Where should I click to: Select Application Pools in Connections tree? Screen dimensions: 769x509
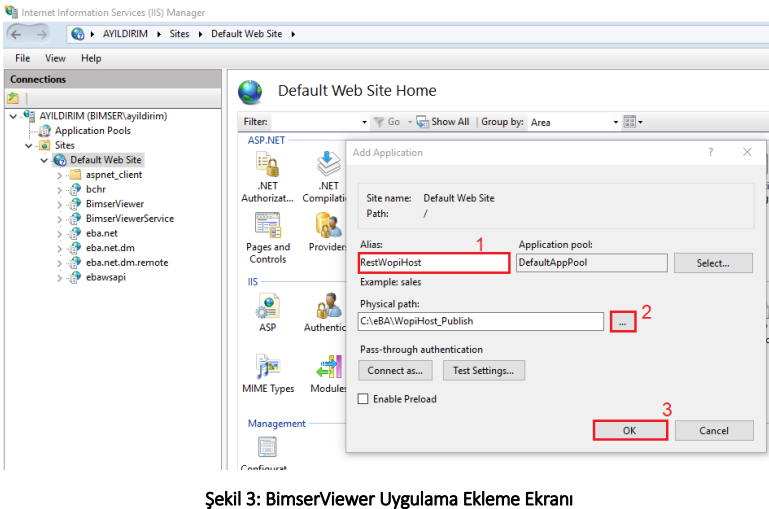[x=93, y=131]
